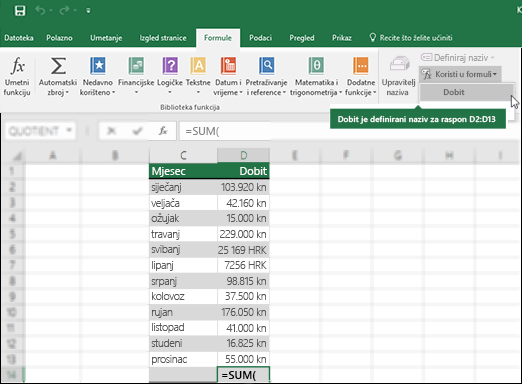Switch to the Polazno tab
This screenshot has width=522, height=384.
click(59, 38)
